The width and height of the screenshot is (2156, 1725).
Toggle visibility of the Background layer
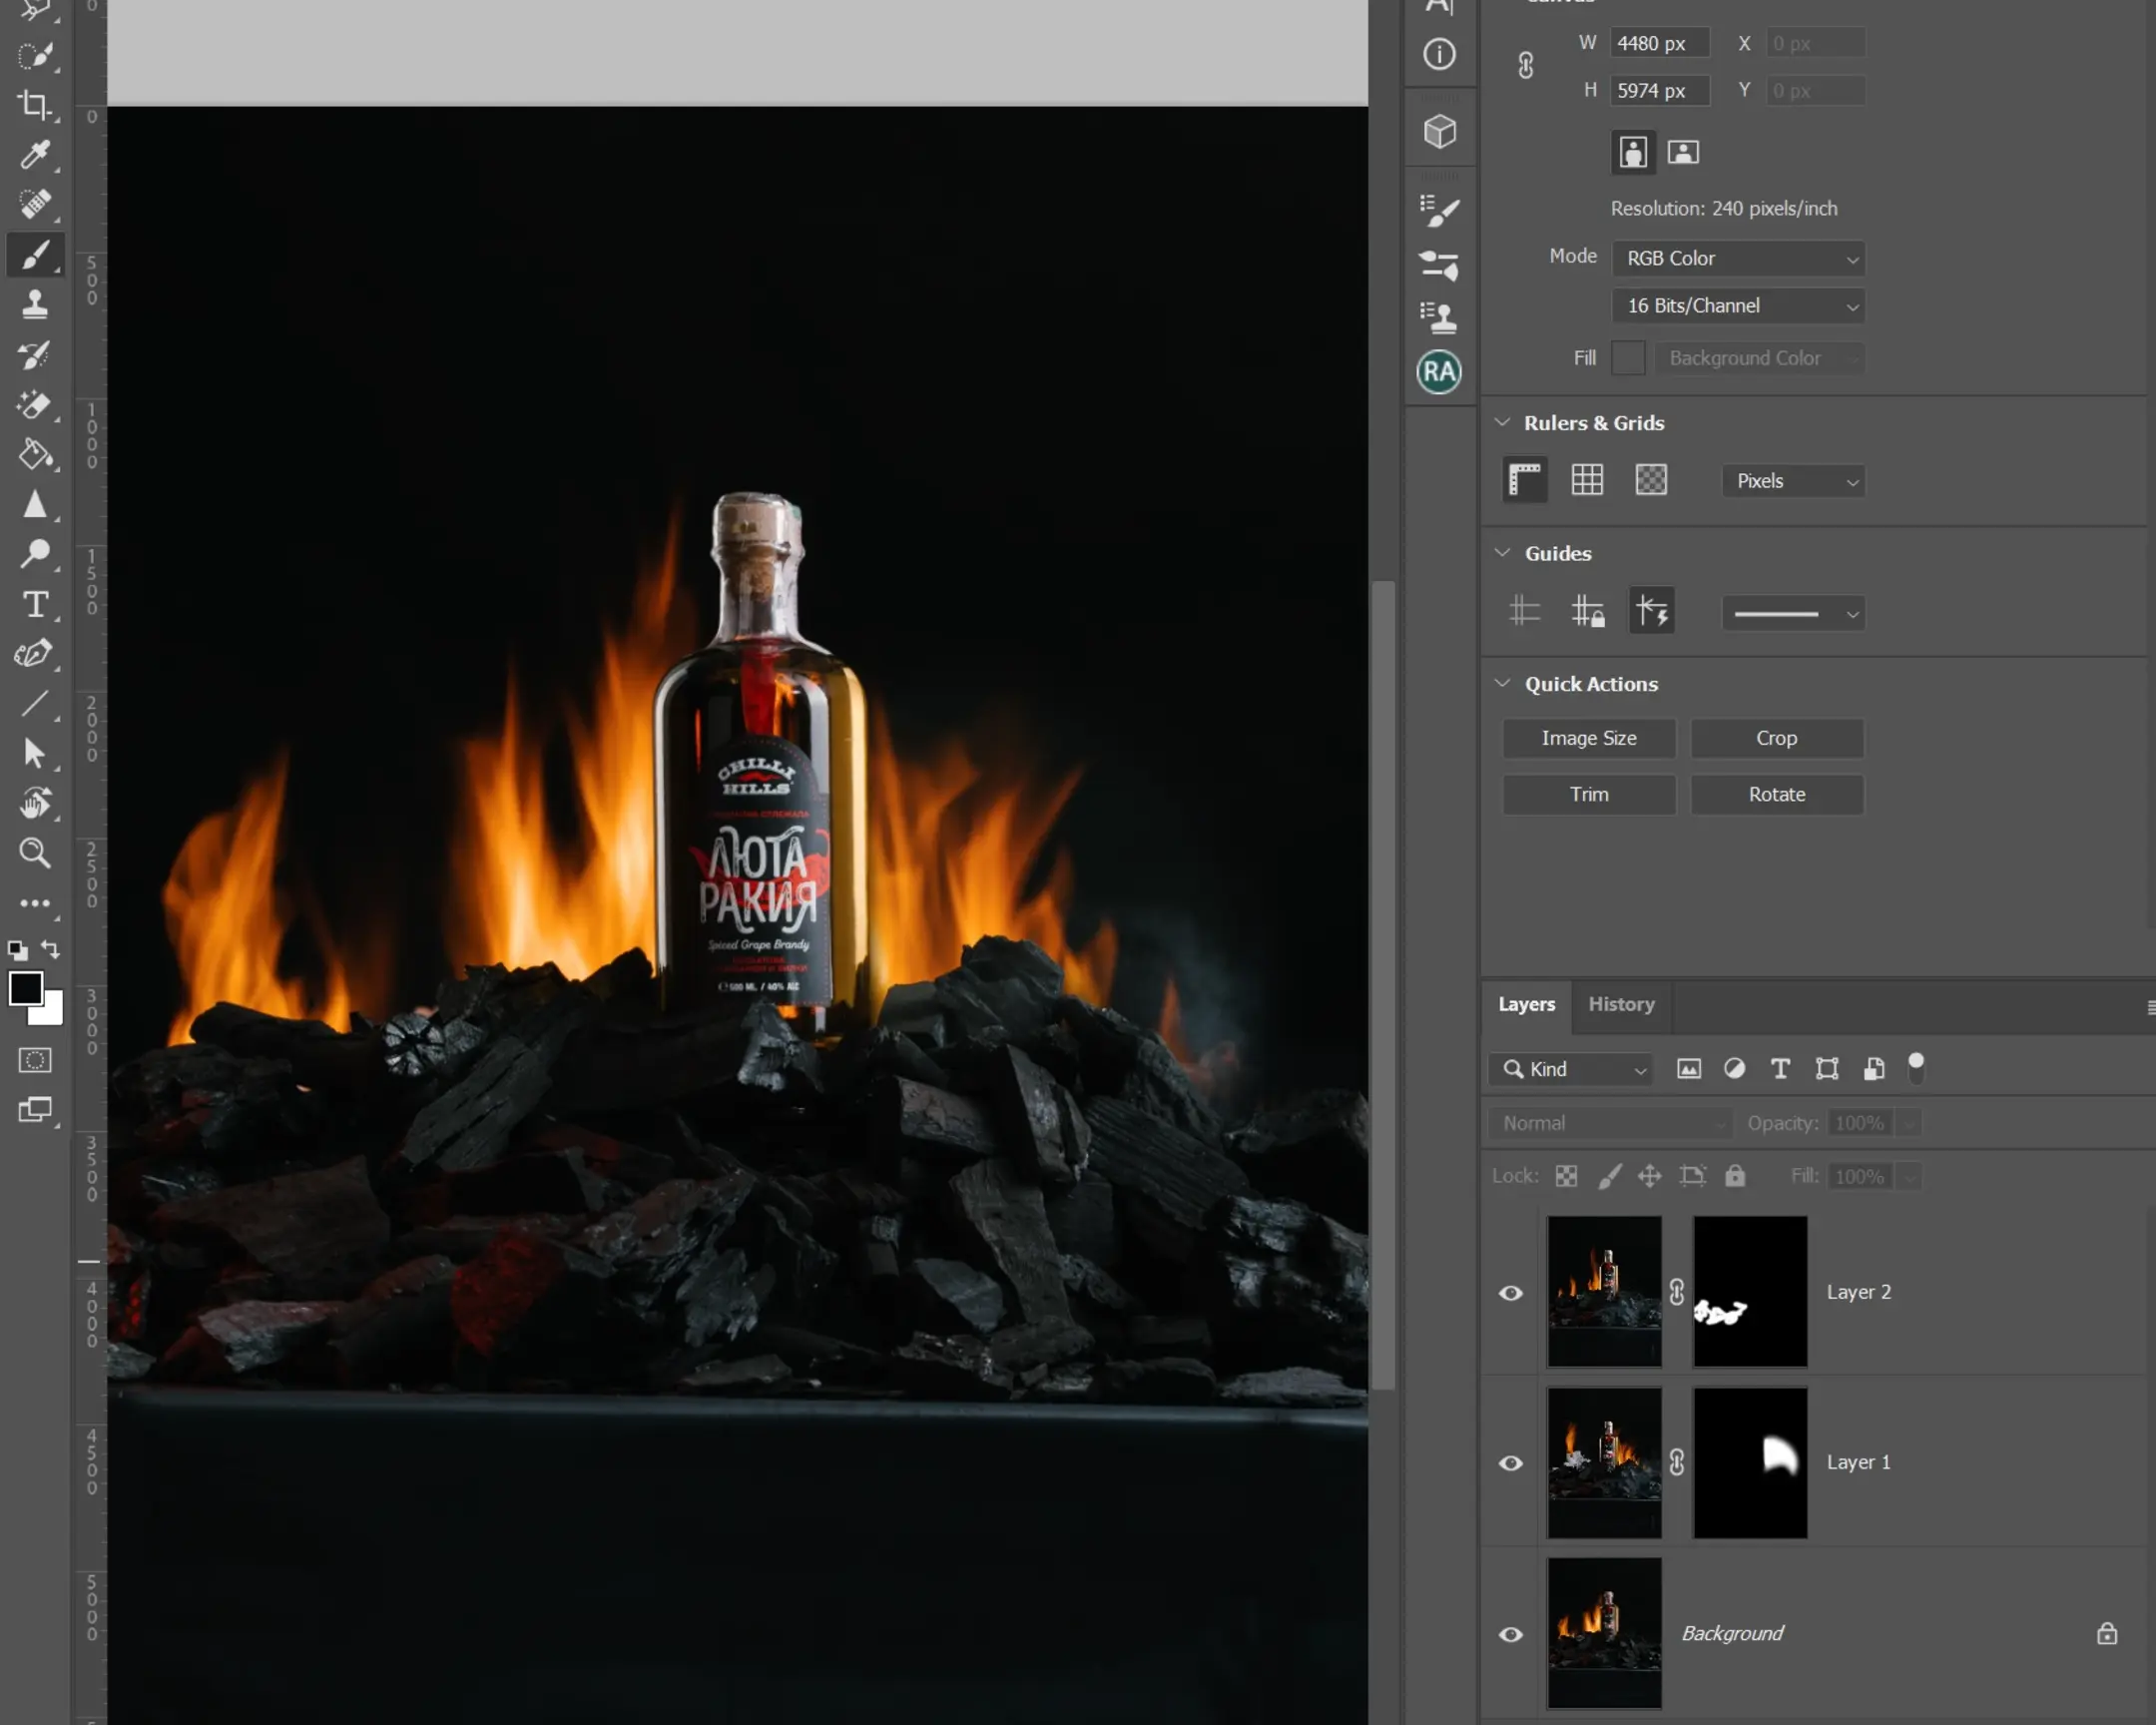1511,1634
